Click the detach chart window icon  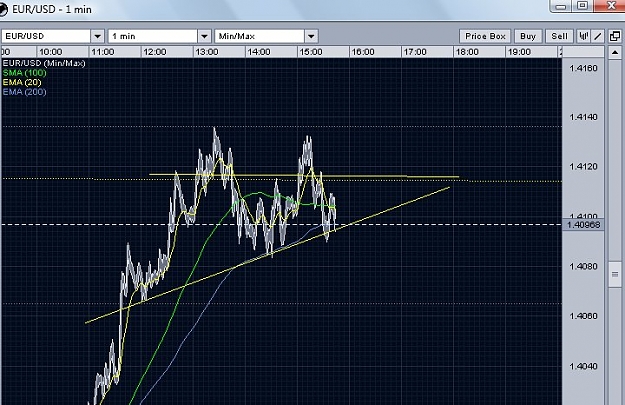tap(615, 36)
